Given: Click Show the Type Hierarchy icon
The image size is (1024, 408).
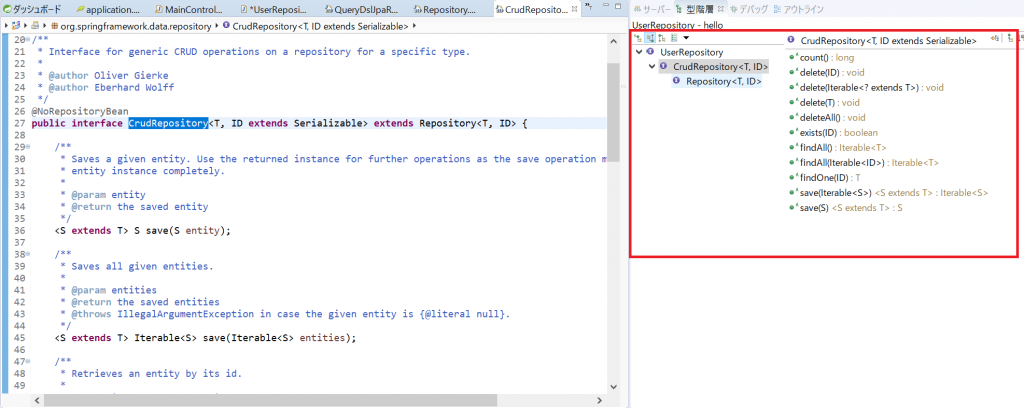Looking at the screenshot, I should click(x=637, y=37).
